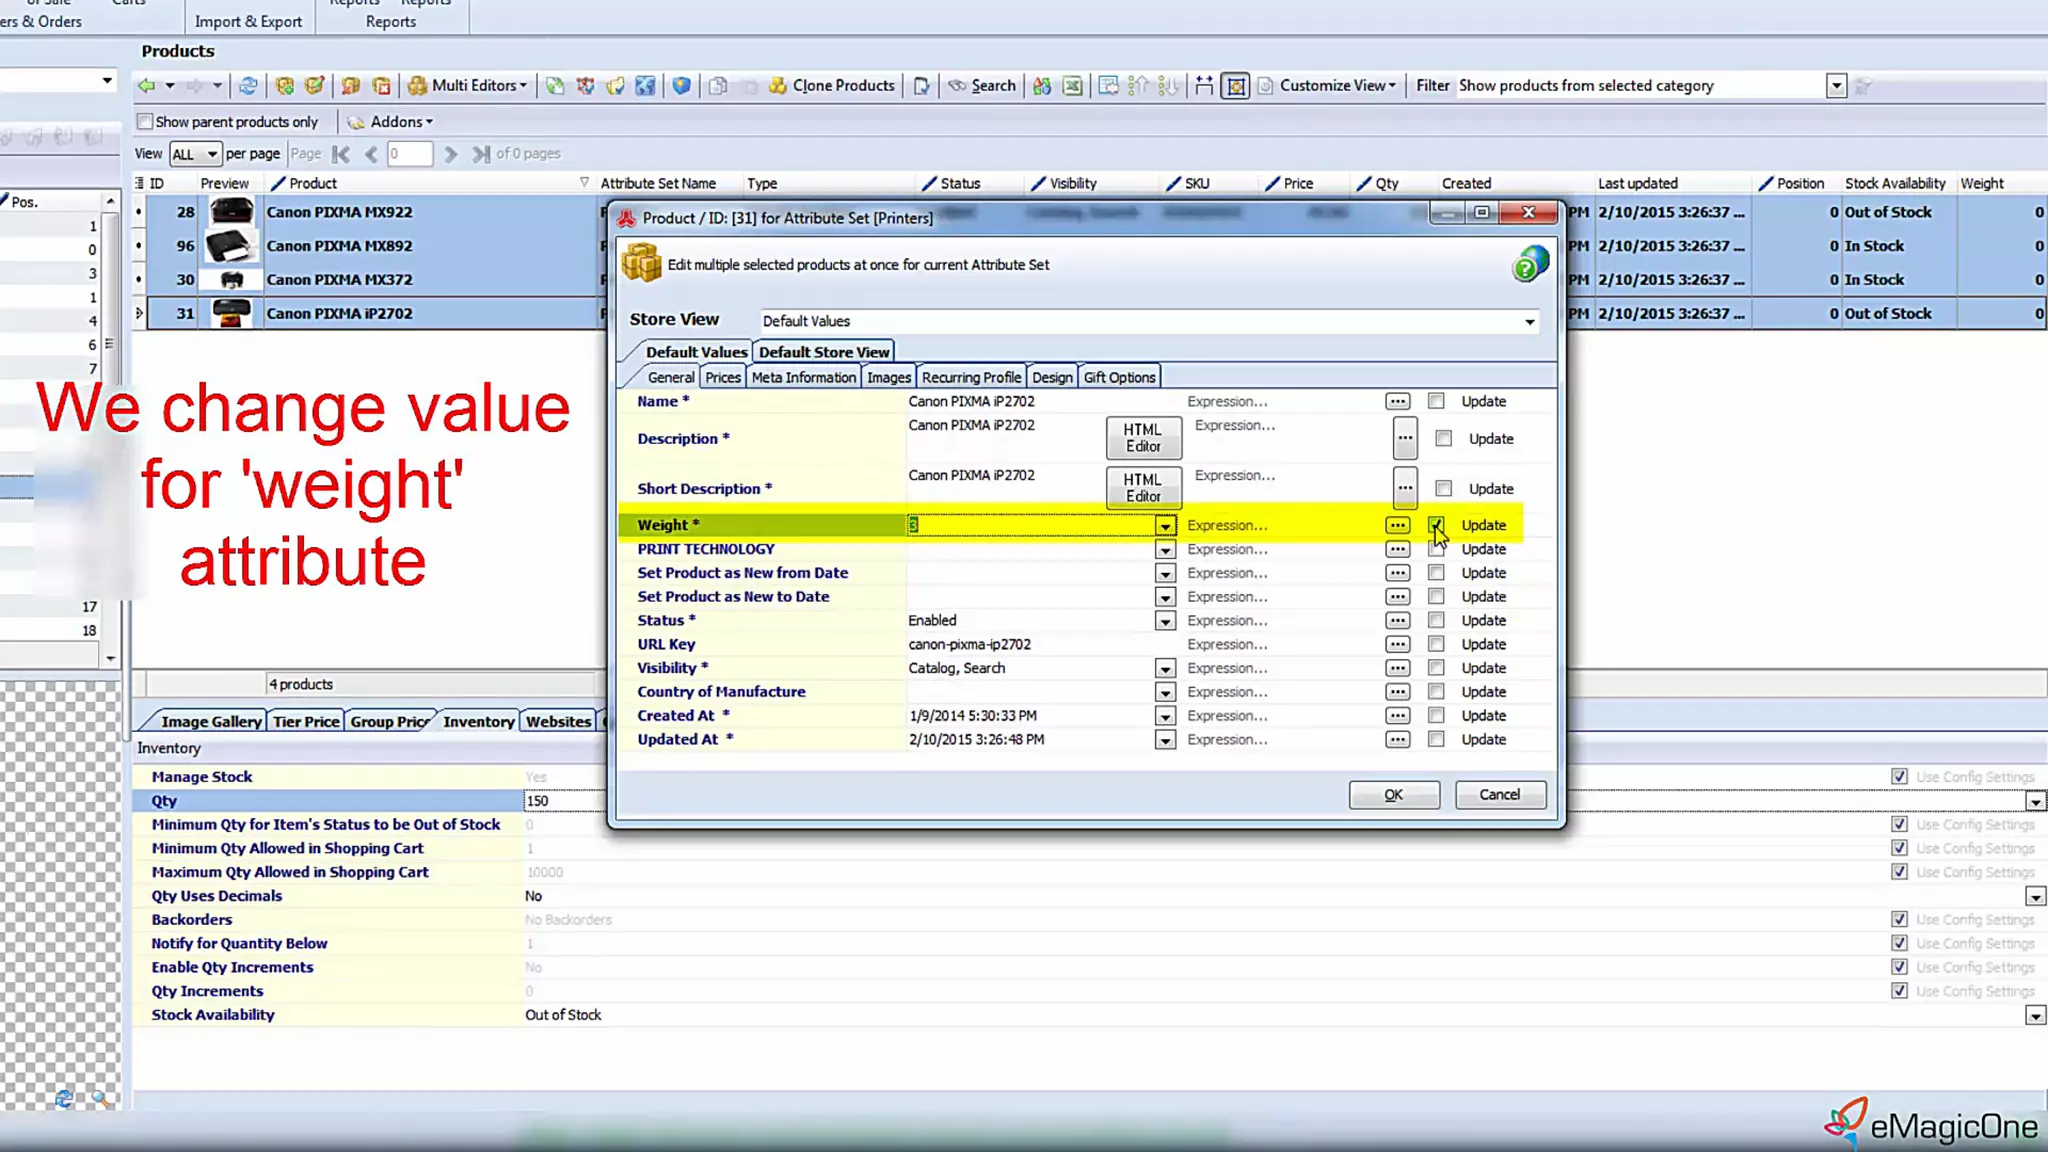Open the Visibility value dropdown
2048x1152 pixels.
click(x=1164, y=669)
